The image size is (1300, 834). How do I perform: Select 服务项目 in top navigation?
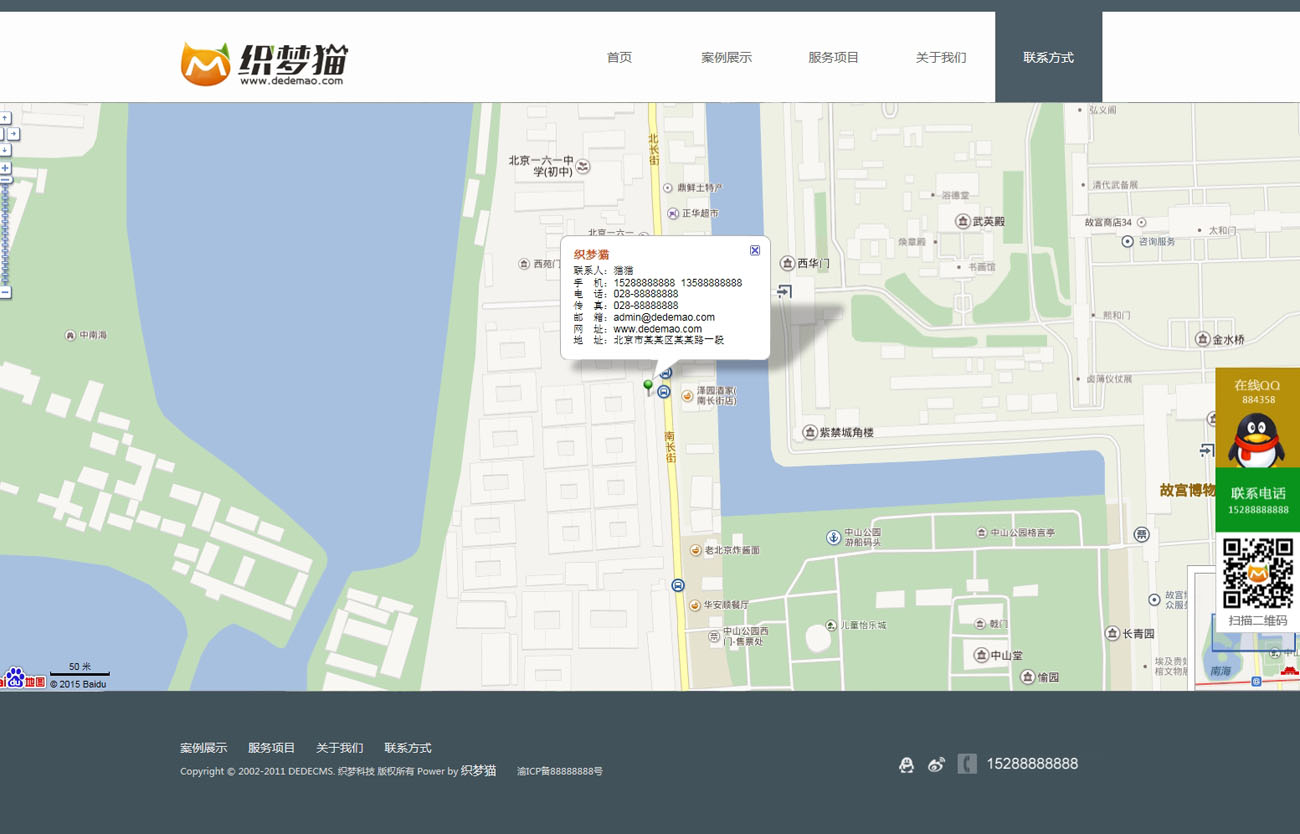coord(833,58)
